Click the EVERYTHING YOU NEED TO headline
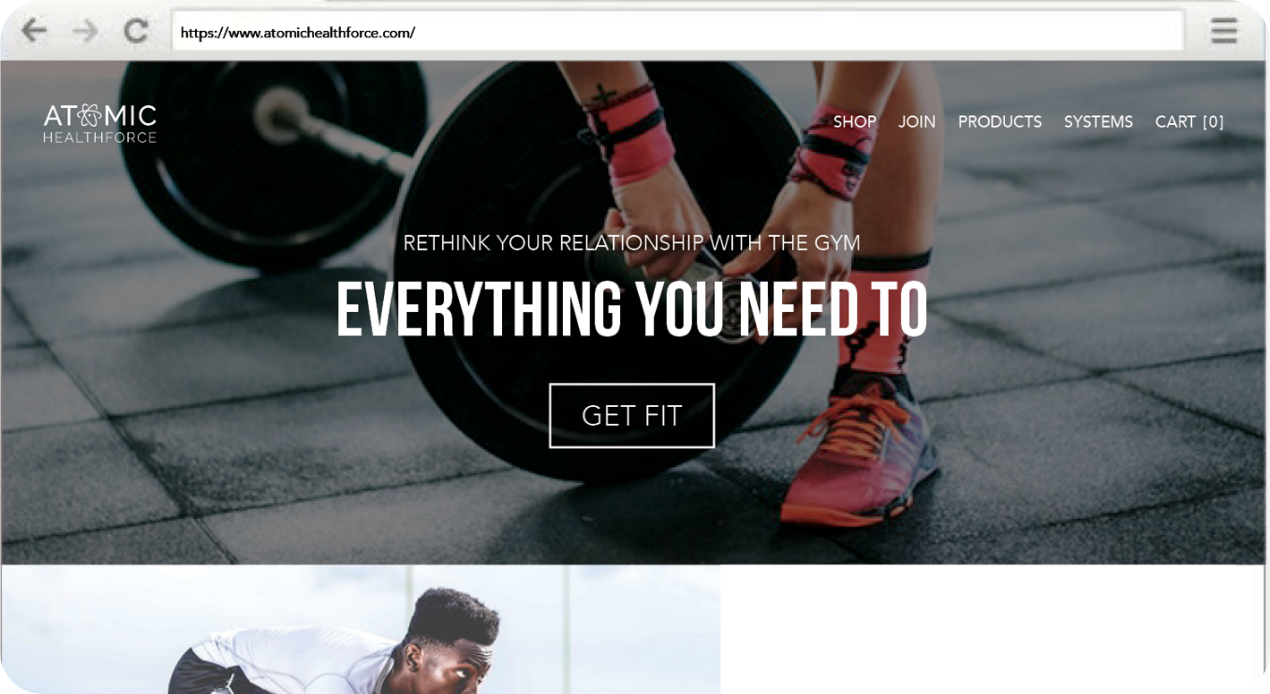The image size is (1270, 694). 631,310
